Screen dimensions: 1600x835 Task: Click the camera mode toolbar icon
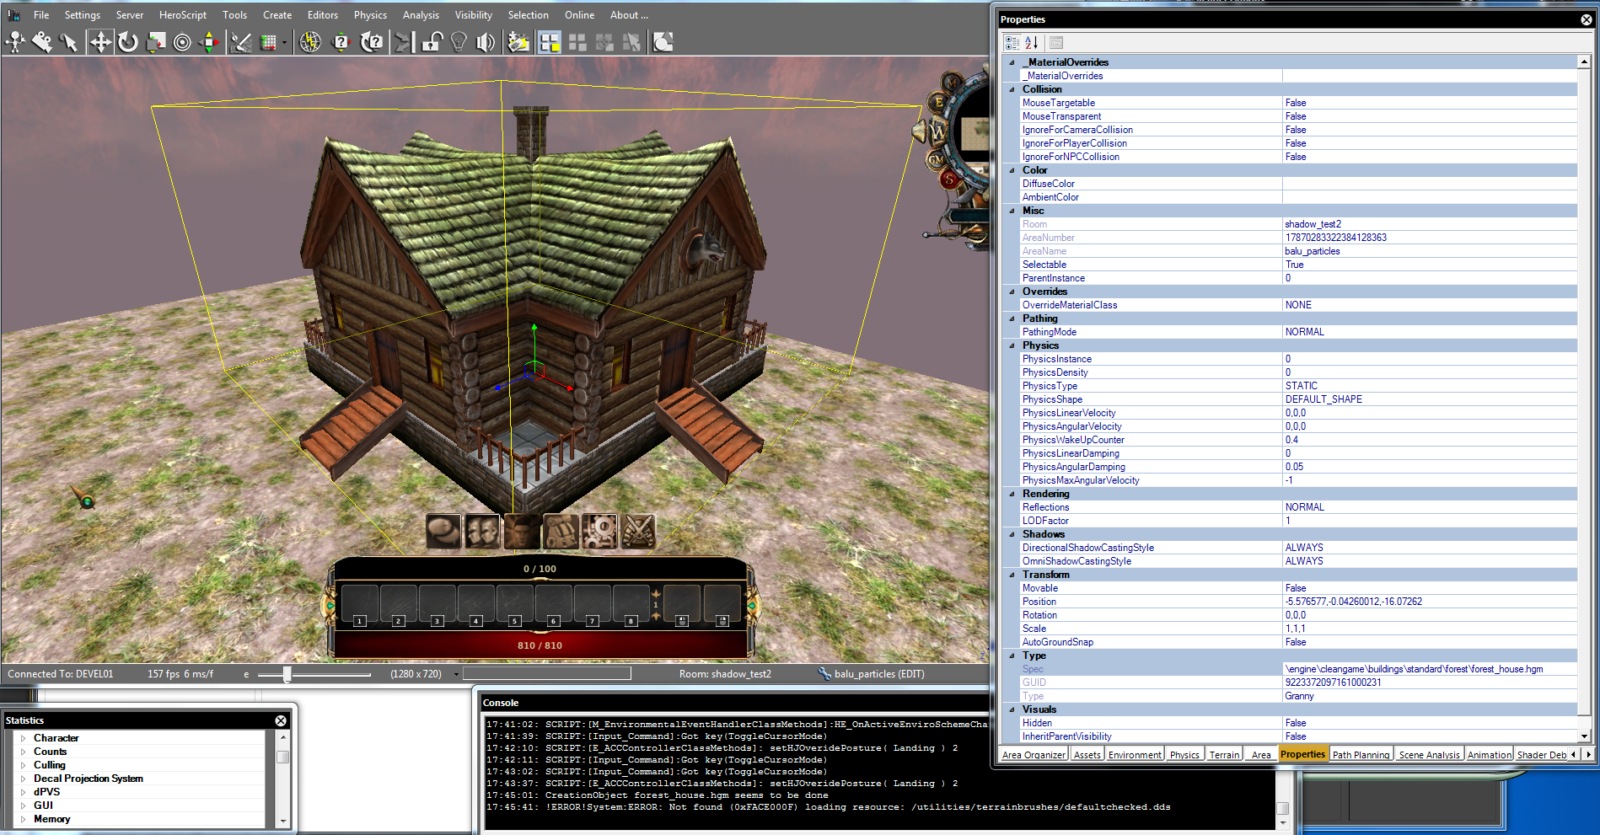(42, 42)
